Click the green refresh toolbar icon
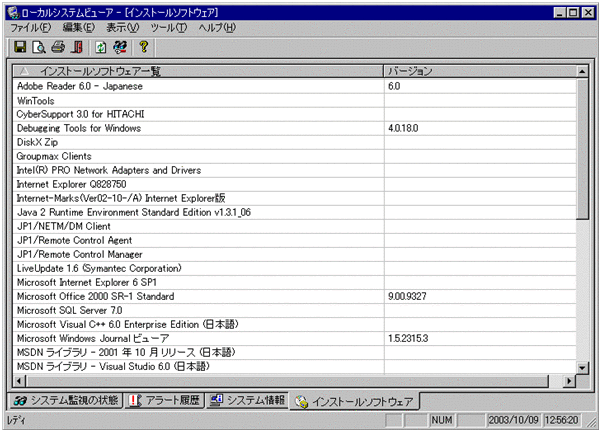The image size is (603, 433). pyautogui.click(x=101, y=47)
